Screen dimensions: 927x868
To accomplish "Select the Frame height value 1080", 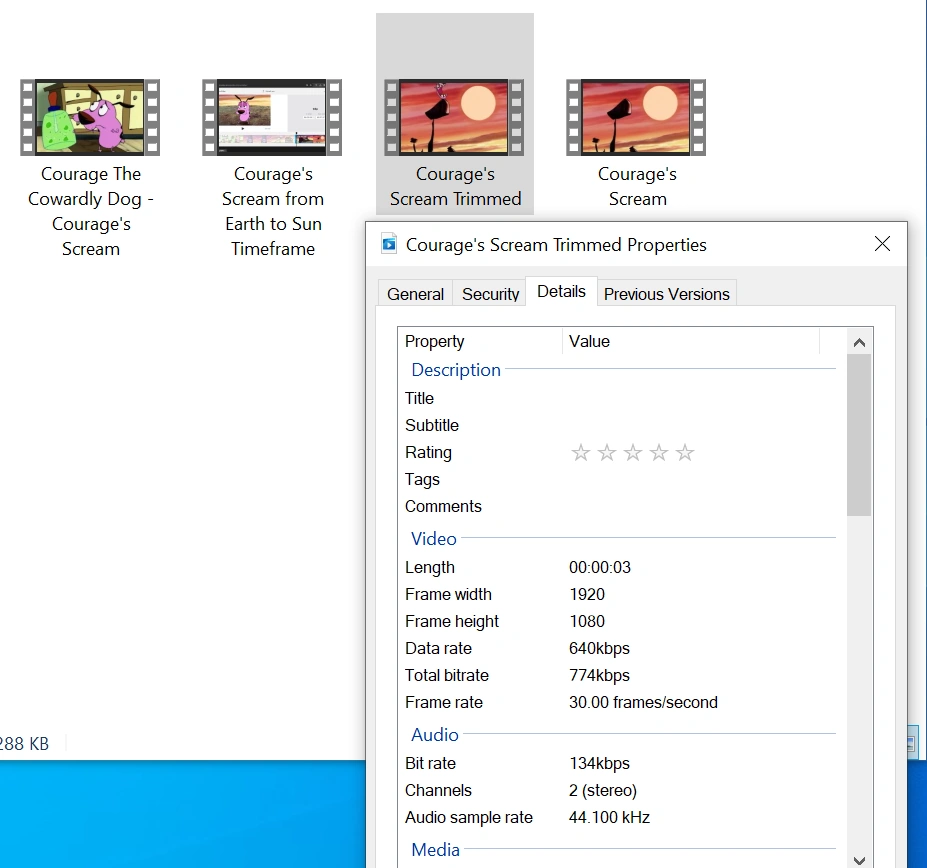I will coord(586,621).
